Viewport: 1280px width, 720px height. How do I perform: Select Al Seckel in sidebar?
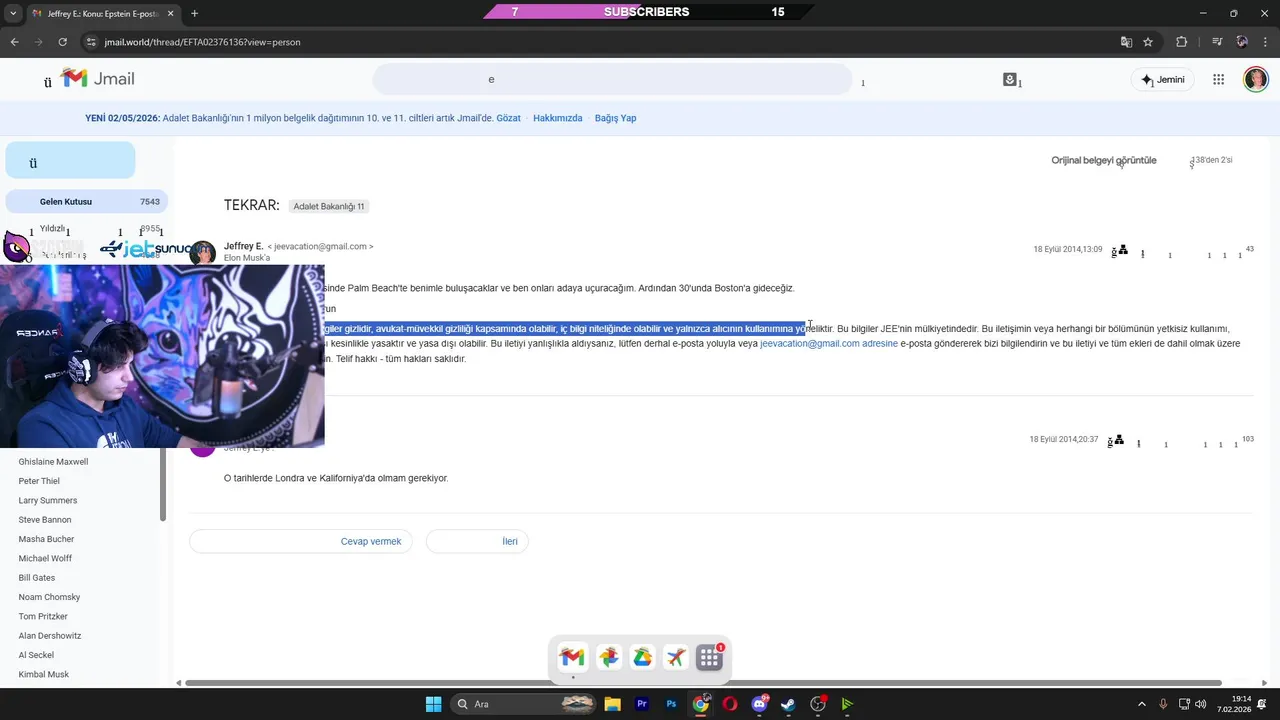(x=36, y=655)
